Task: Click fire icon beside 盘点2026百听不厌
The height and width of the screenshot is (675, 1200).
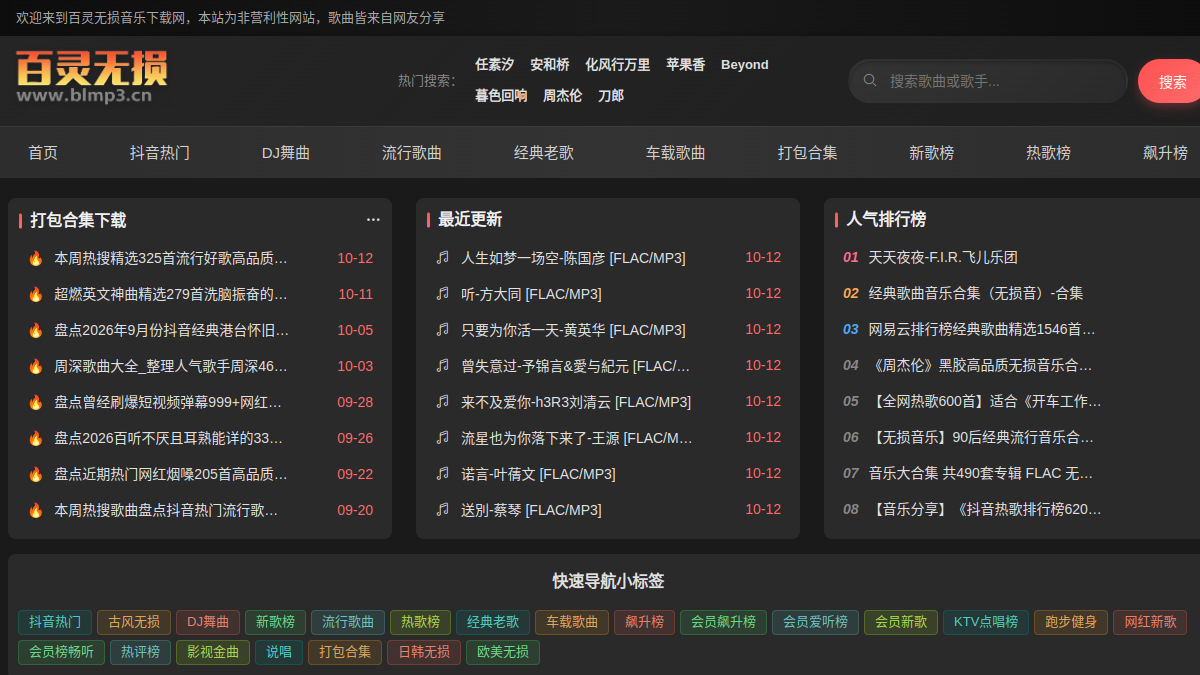Action: [x=35, y=438]
